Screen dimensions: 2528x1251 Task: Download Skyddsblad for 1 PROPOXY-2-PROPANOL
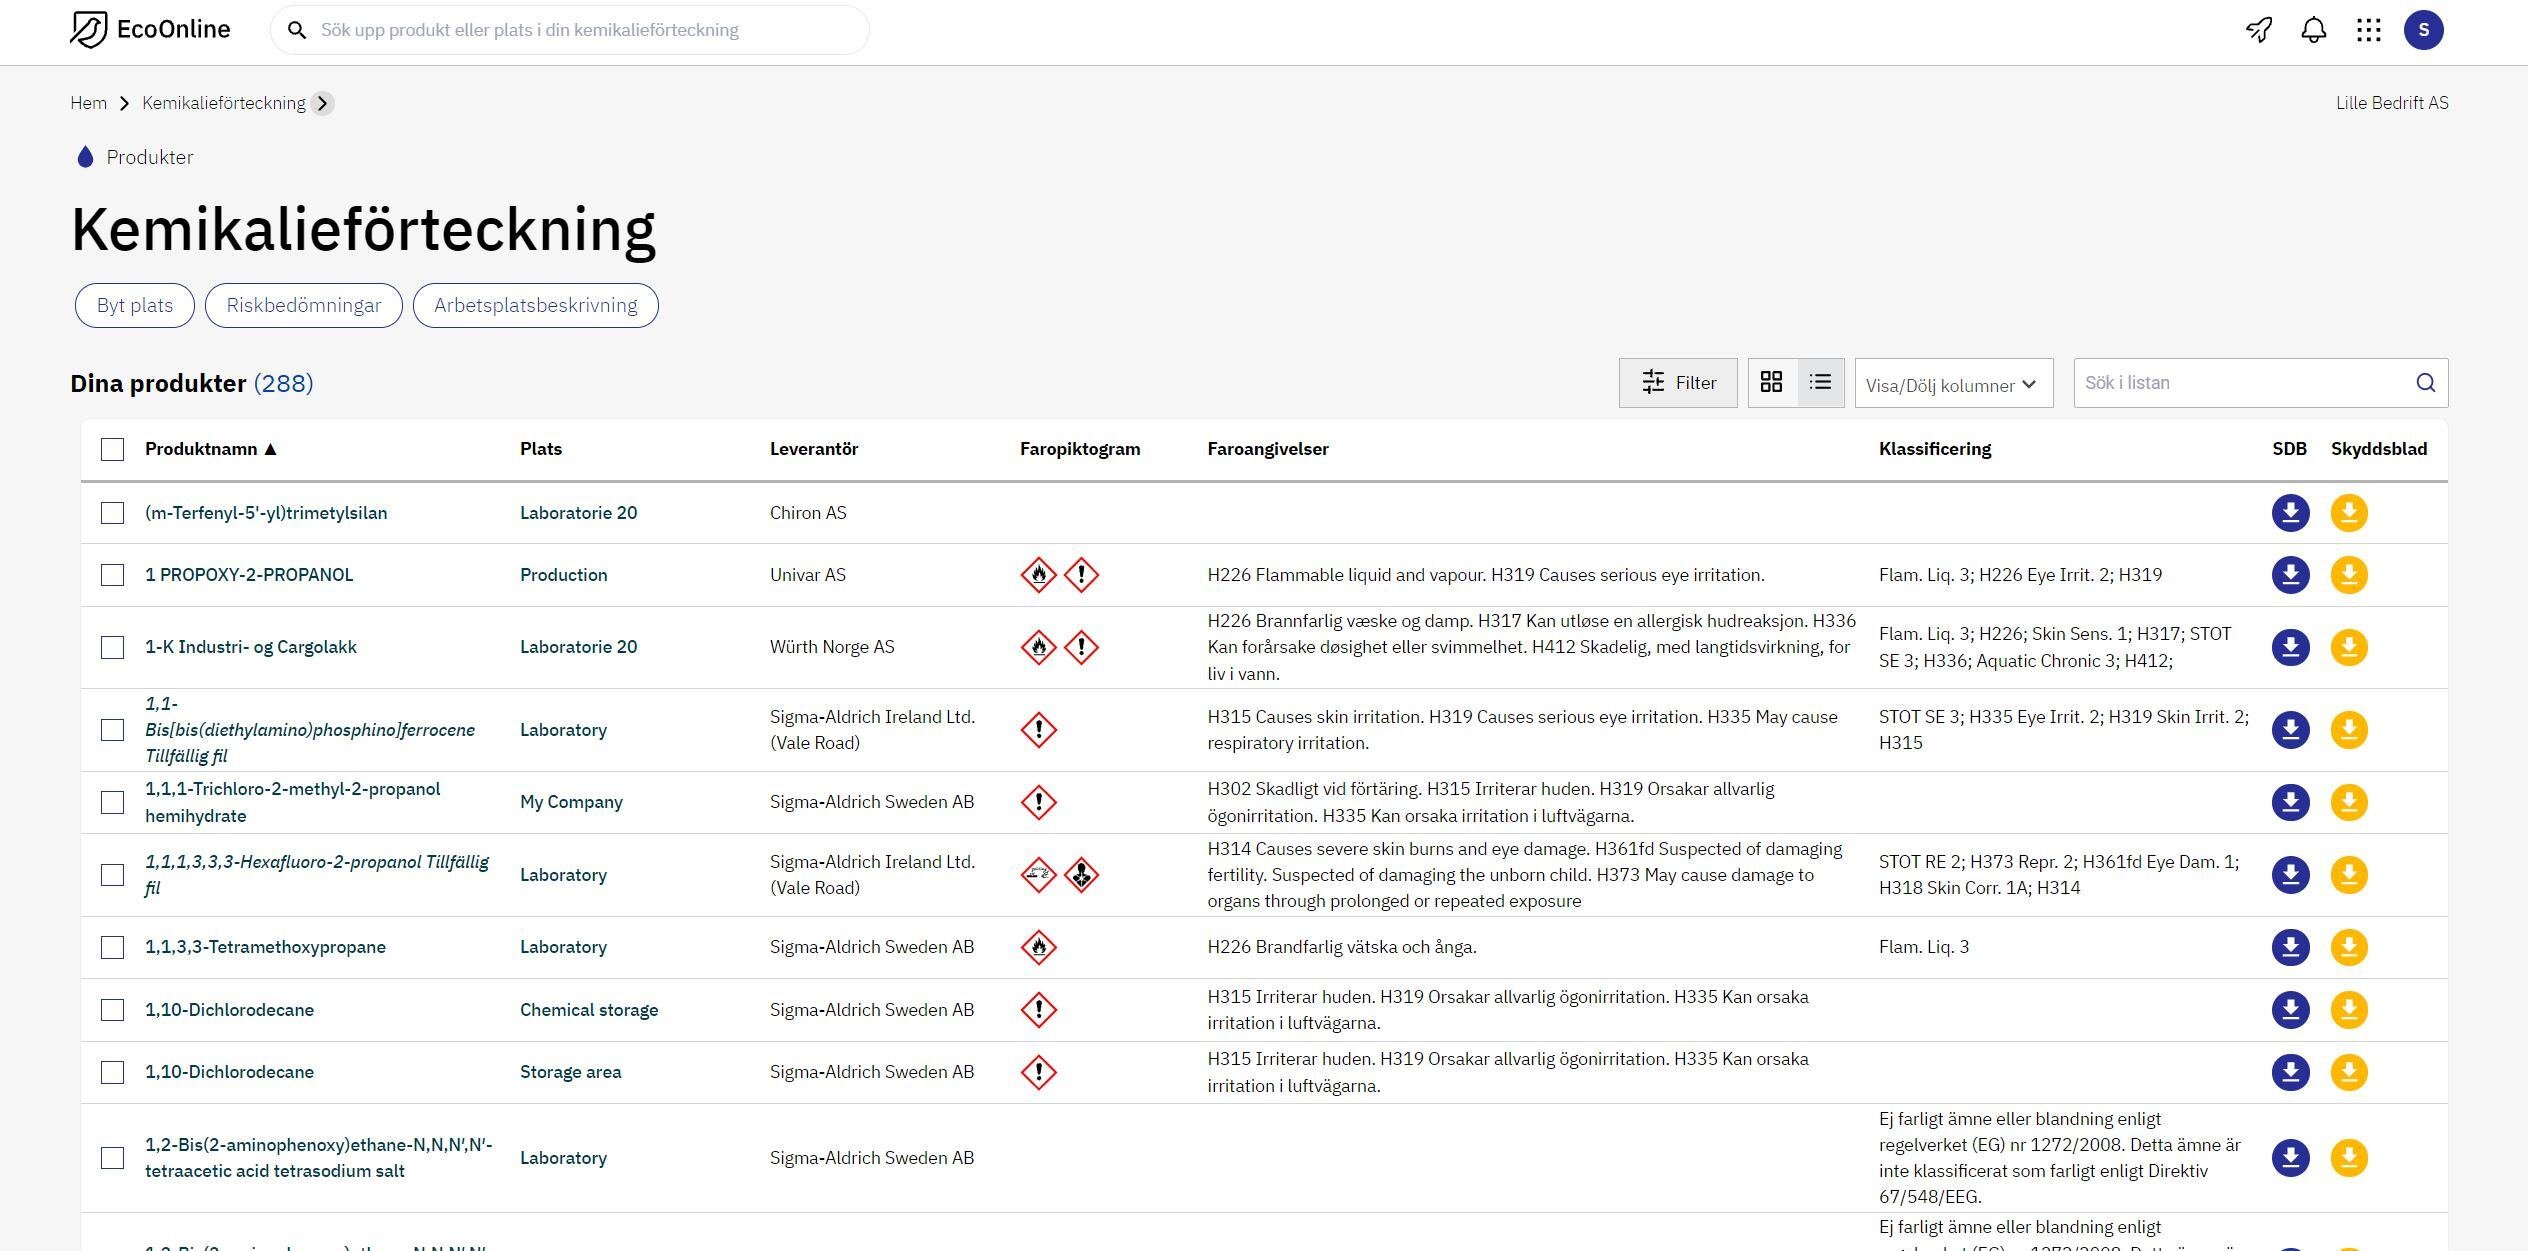[x=2349, y=575]
